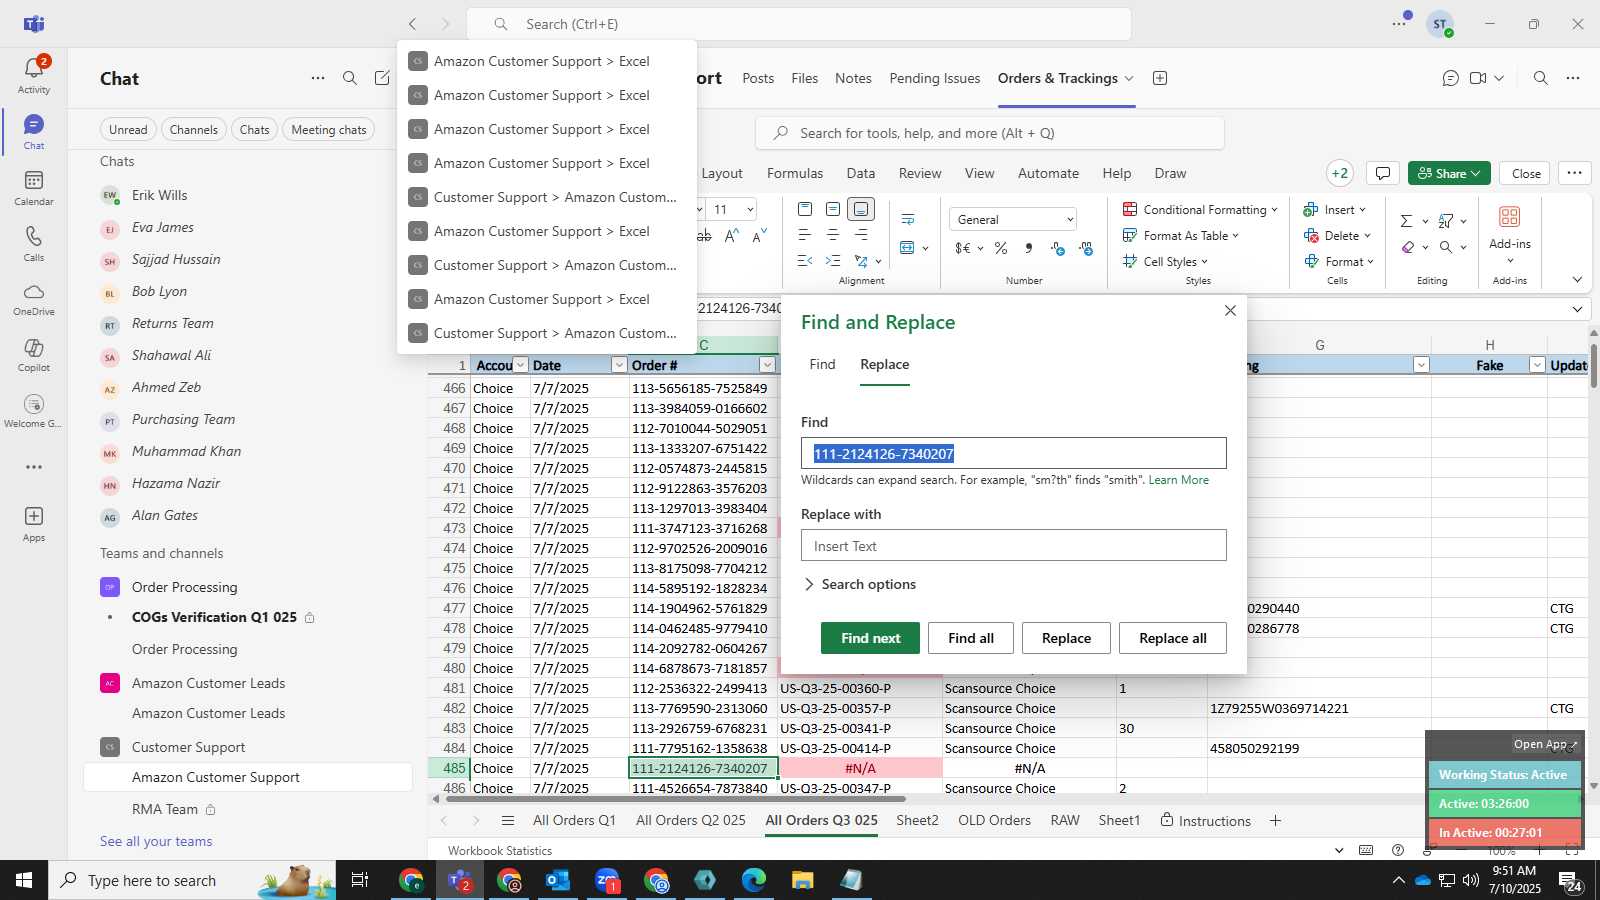Click the Find all button
The height and width of the screenshot is (900, 1600).
pos(971,638)
